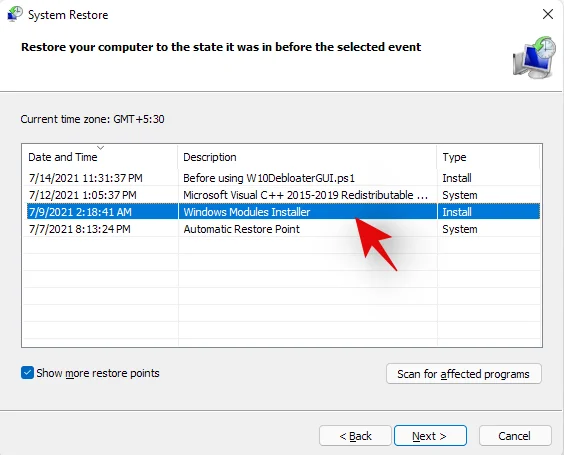Click the System Restore monitor-and-clock graphic
Image resolution: width=564 pixels, height=455 pixels.
534,57
